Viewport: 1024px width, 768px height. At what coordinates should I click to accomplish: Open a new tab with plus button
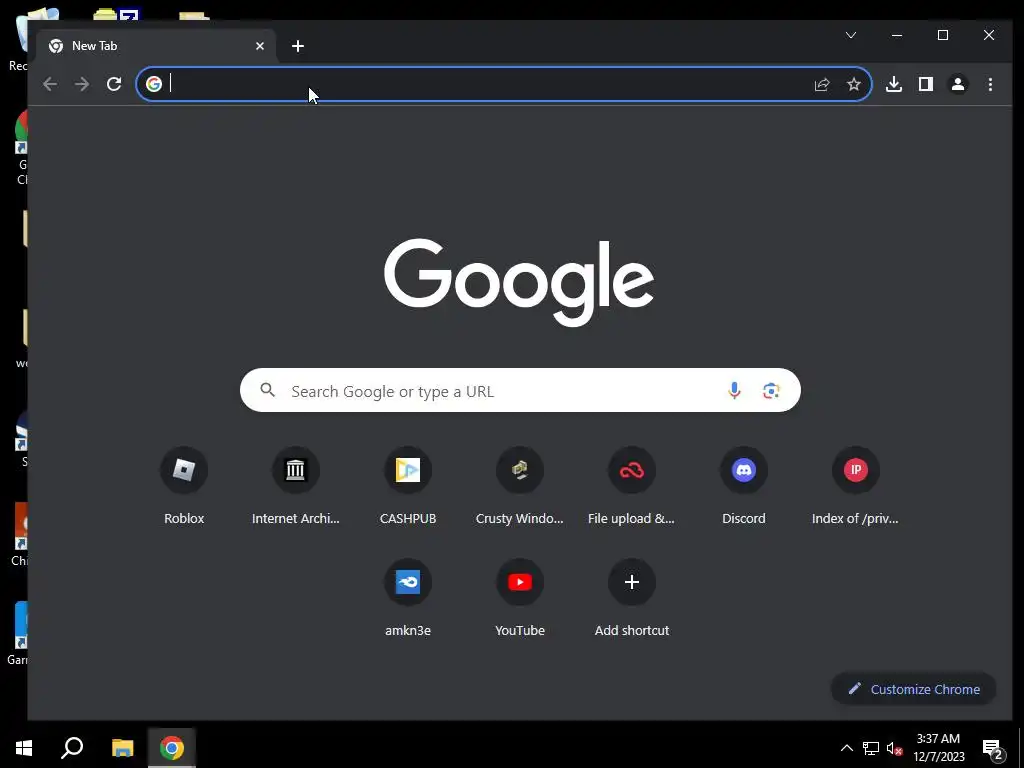click(x=298, y=46)
